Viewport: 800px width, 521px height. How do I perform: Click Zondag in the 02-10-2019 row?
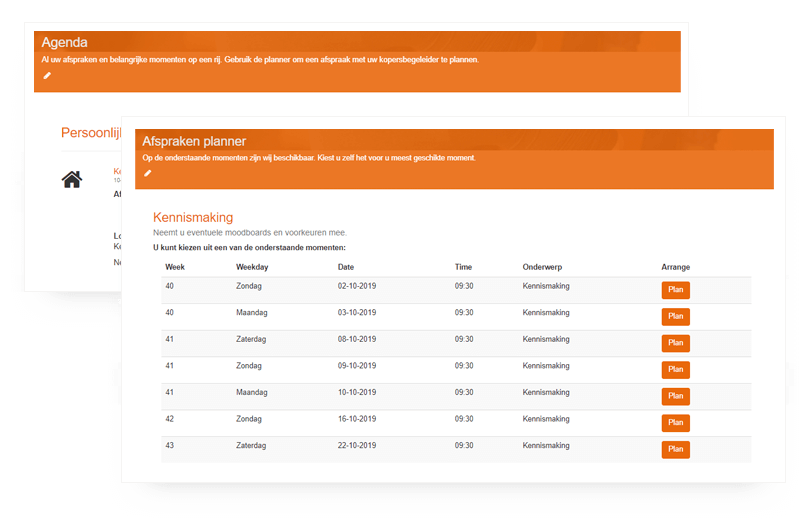[x=248, y=286]
